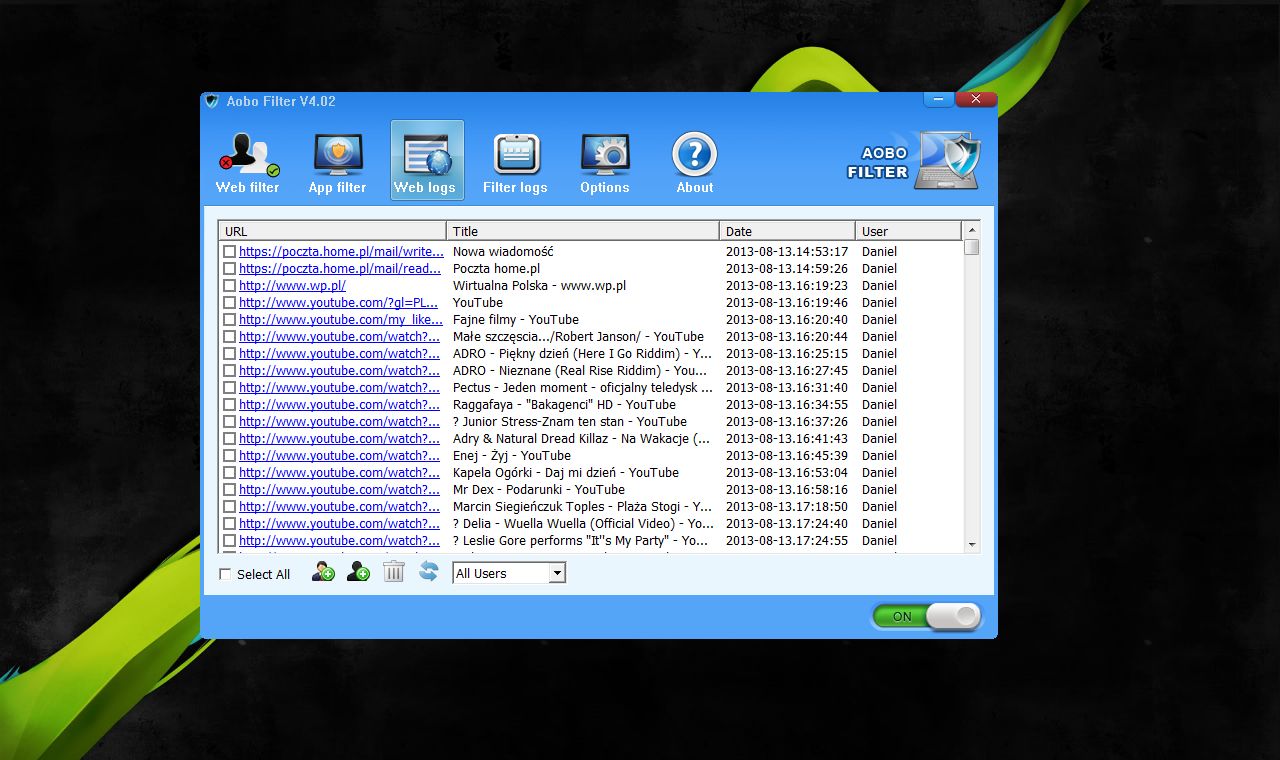Open the youtube.com/my_like link
Viewport: 1280px width, 760px height.
click(x=340, y=320)
